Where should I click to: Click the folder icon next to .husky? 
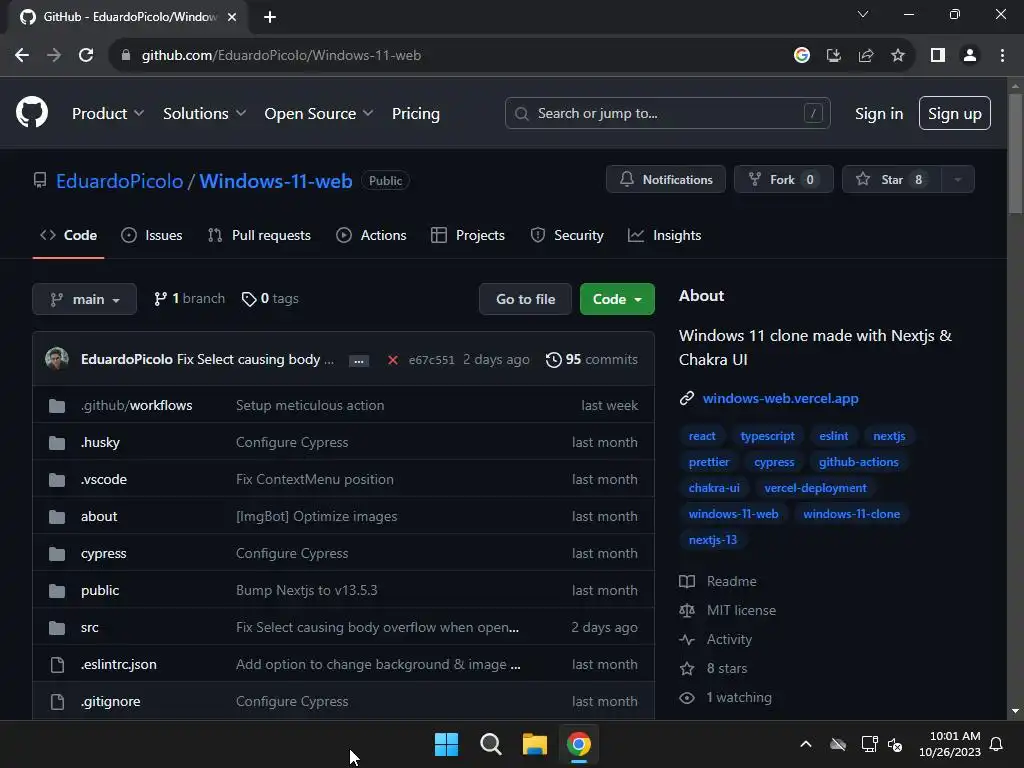pyautogui.click(x=57, y=443)
